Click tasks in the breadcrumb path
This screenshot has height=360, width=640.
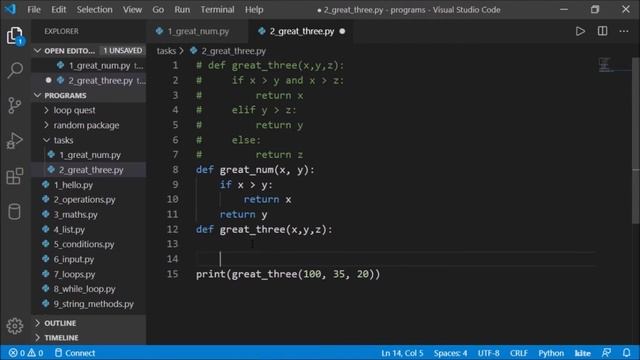[166, 51]
